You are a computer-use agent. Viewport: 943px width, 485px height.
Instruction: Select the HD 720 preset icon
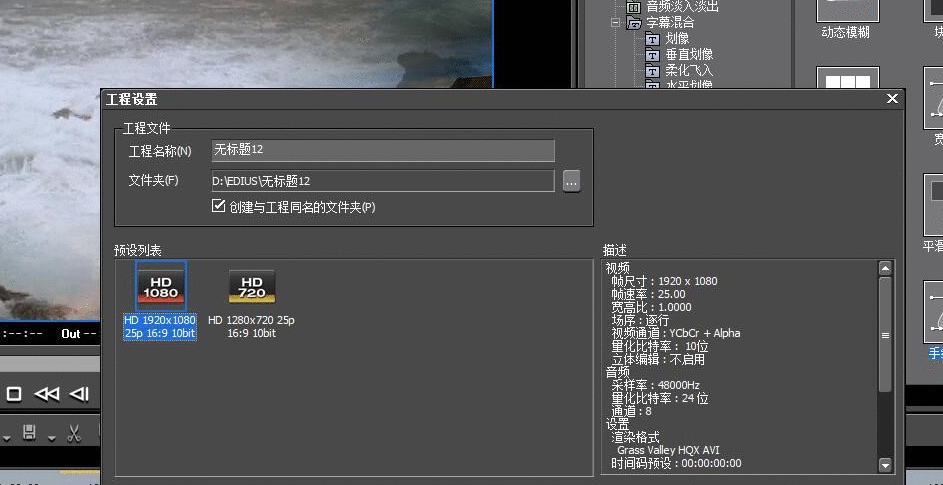[x=251, y=287]
